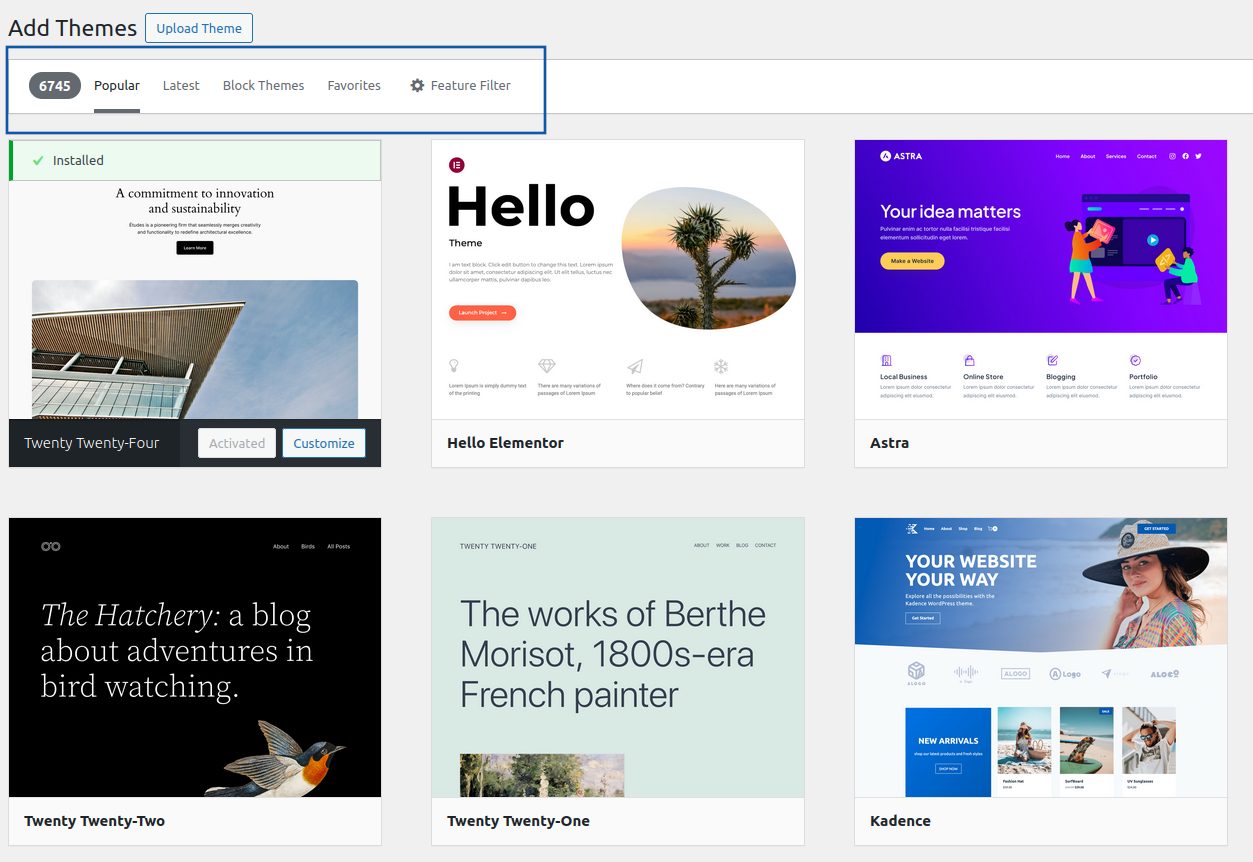Click the Add Themes page heading
The height and width of the screenshot is (862, 1253).
(72, 28)
